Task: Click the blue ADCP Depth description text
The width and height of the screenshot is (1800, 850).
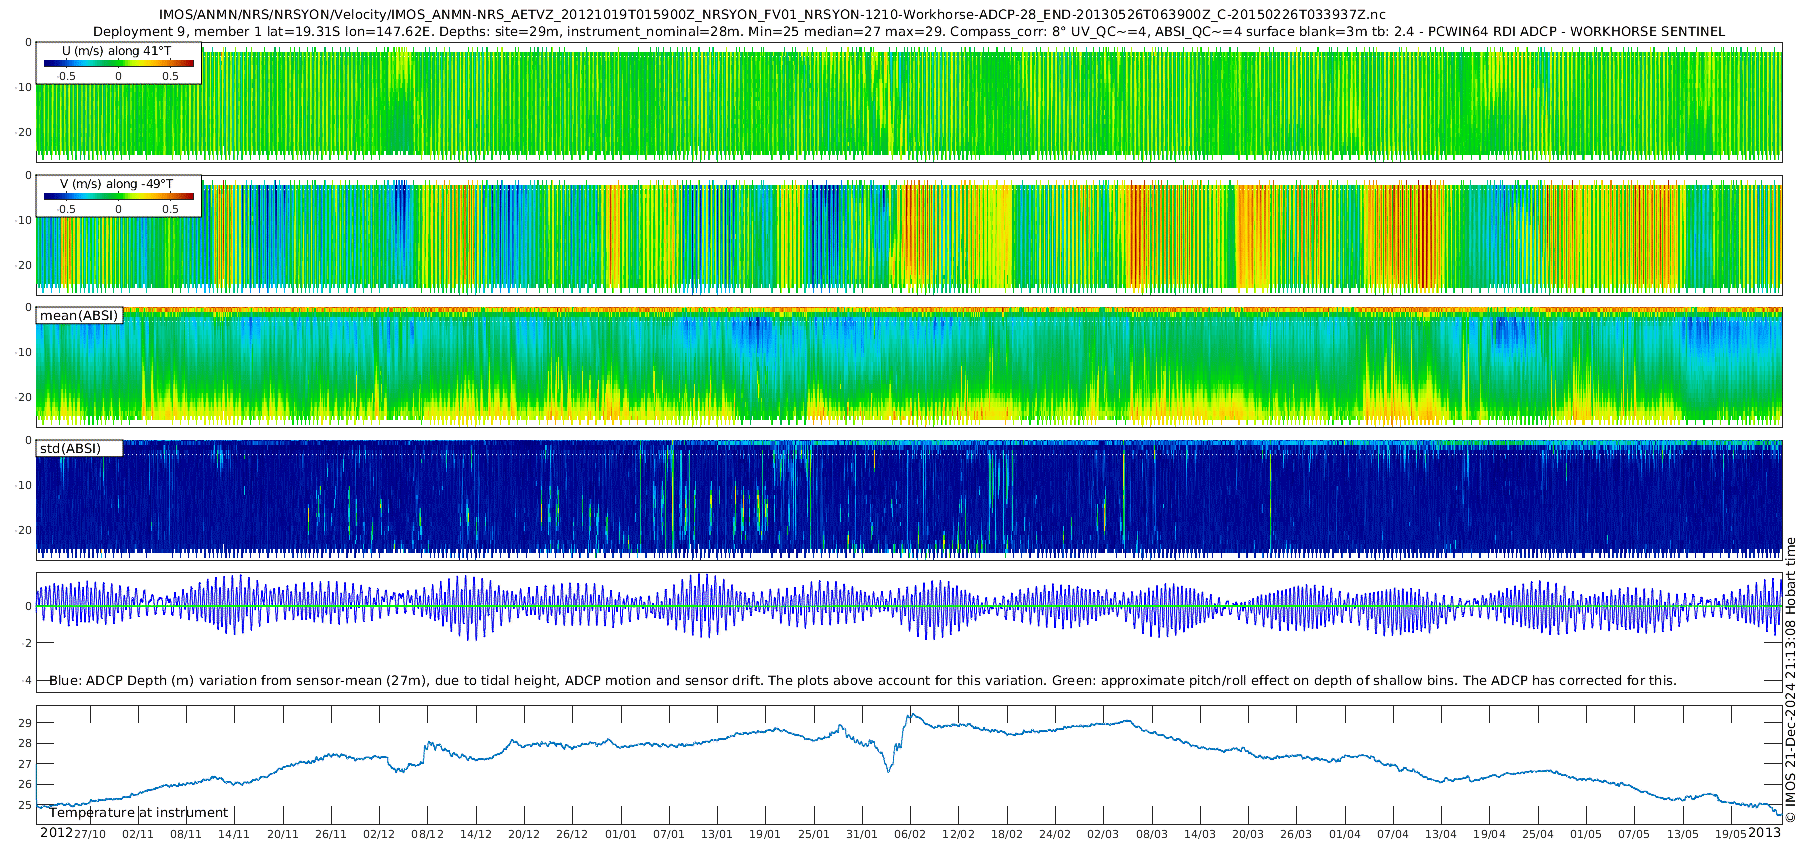Action: [862, 681]
